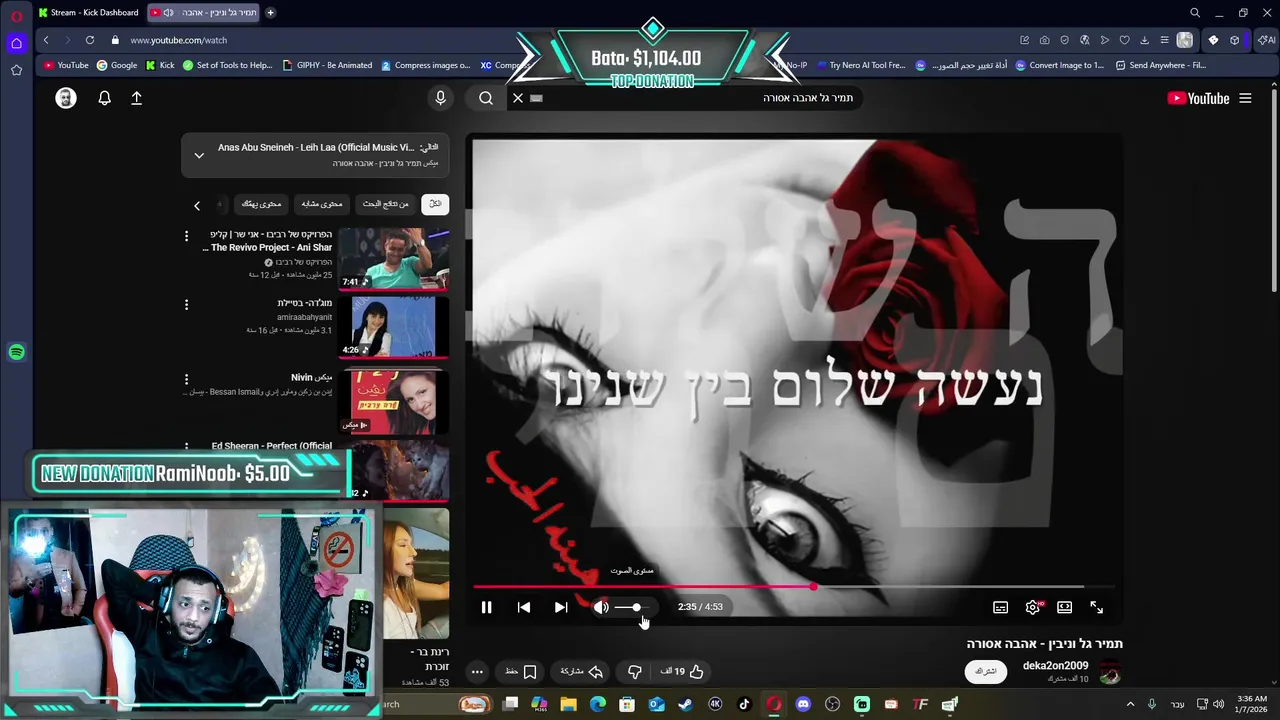Dislike the video thumbs-down

pos(634,671)
